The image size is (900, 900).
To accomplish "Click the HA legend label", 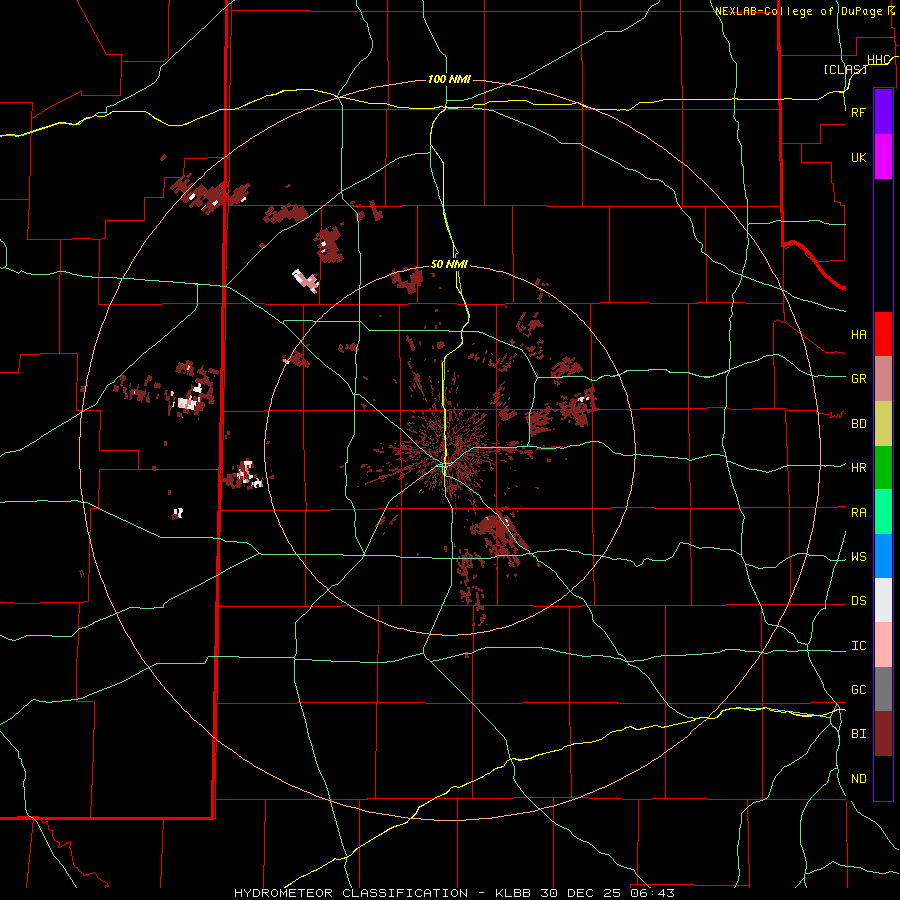I will (x=858, y=335).
